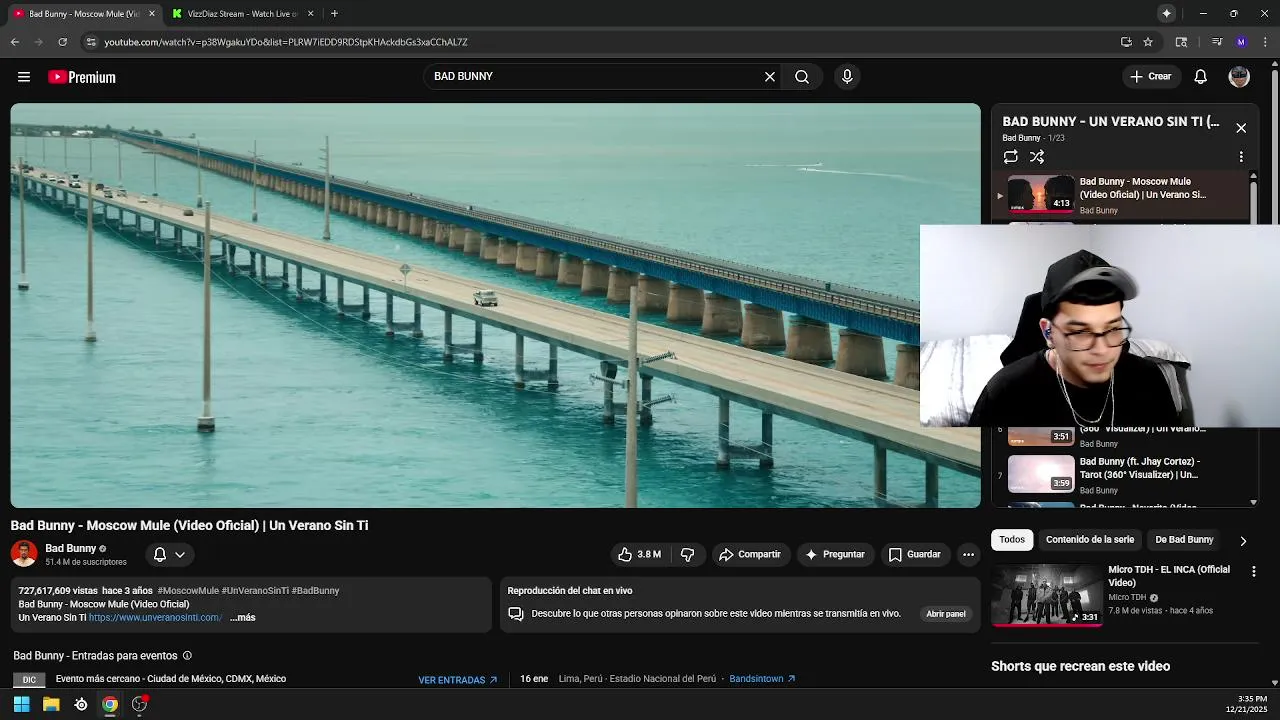
Task: Click the Crear button
Action: [x=1151, y=76]
